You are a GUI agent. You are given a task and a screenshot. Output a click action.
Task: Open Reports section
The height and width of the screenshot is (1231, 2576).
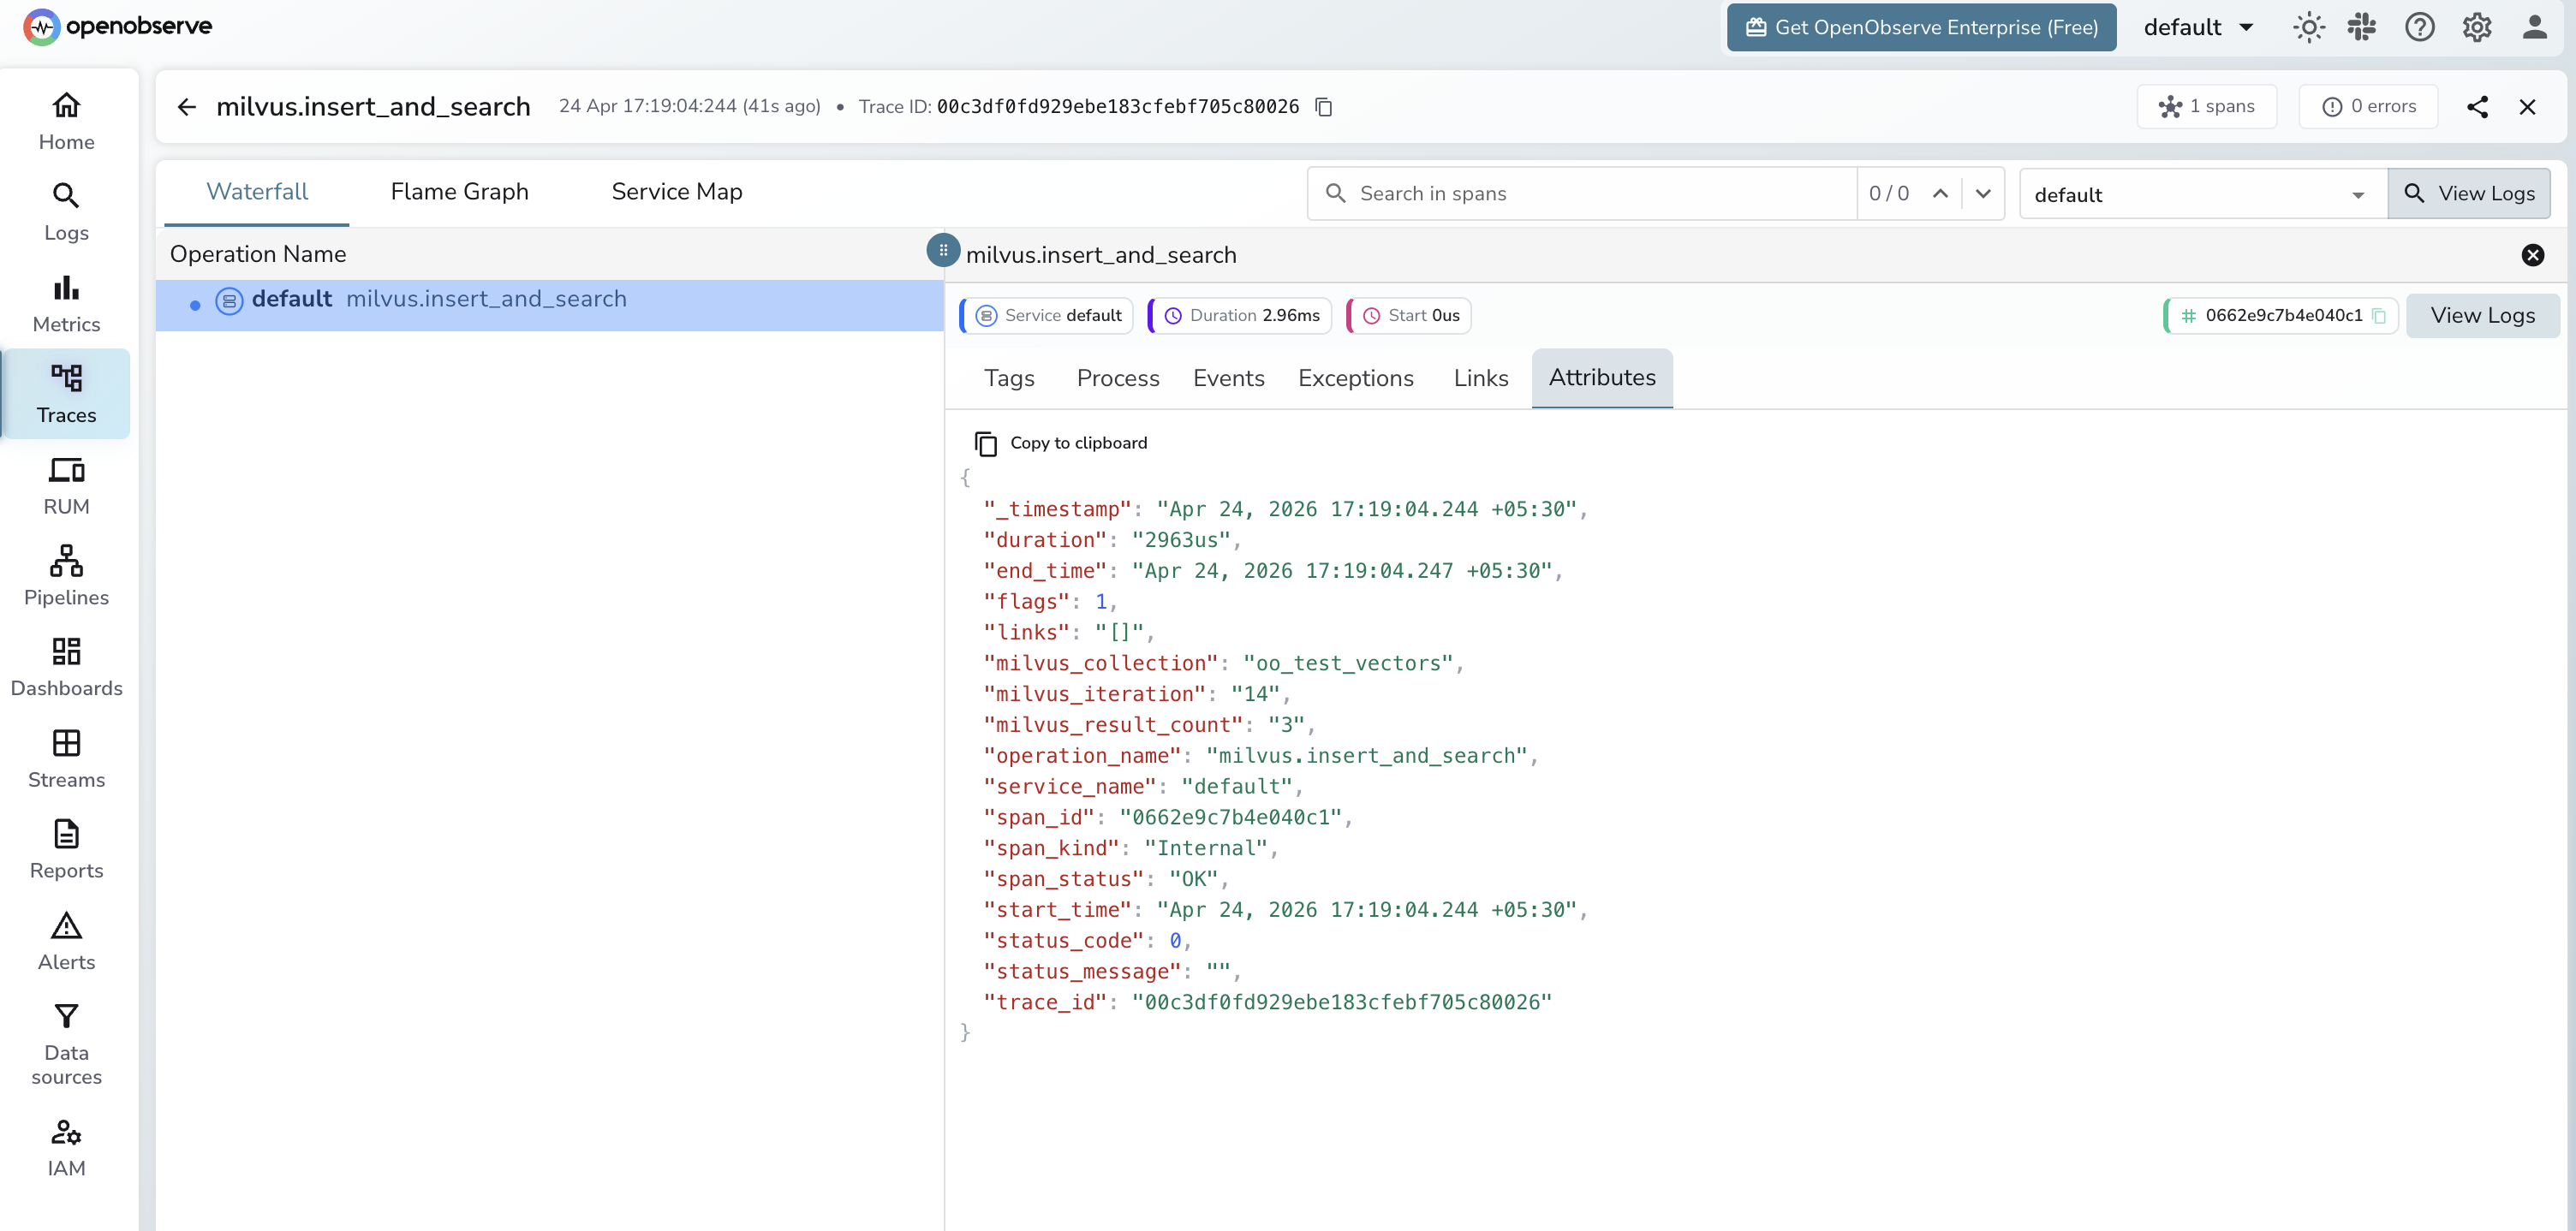click(x=66, y=850)
